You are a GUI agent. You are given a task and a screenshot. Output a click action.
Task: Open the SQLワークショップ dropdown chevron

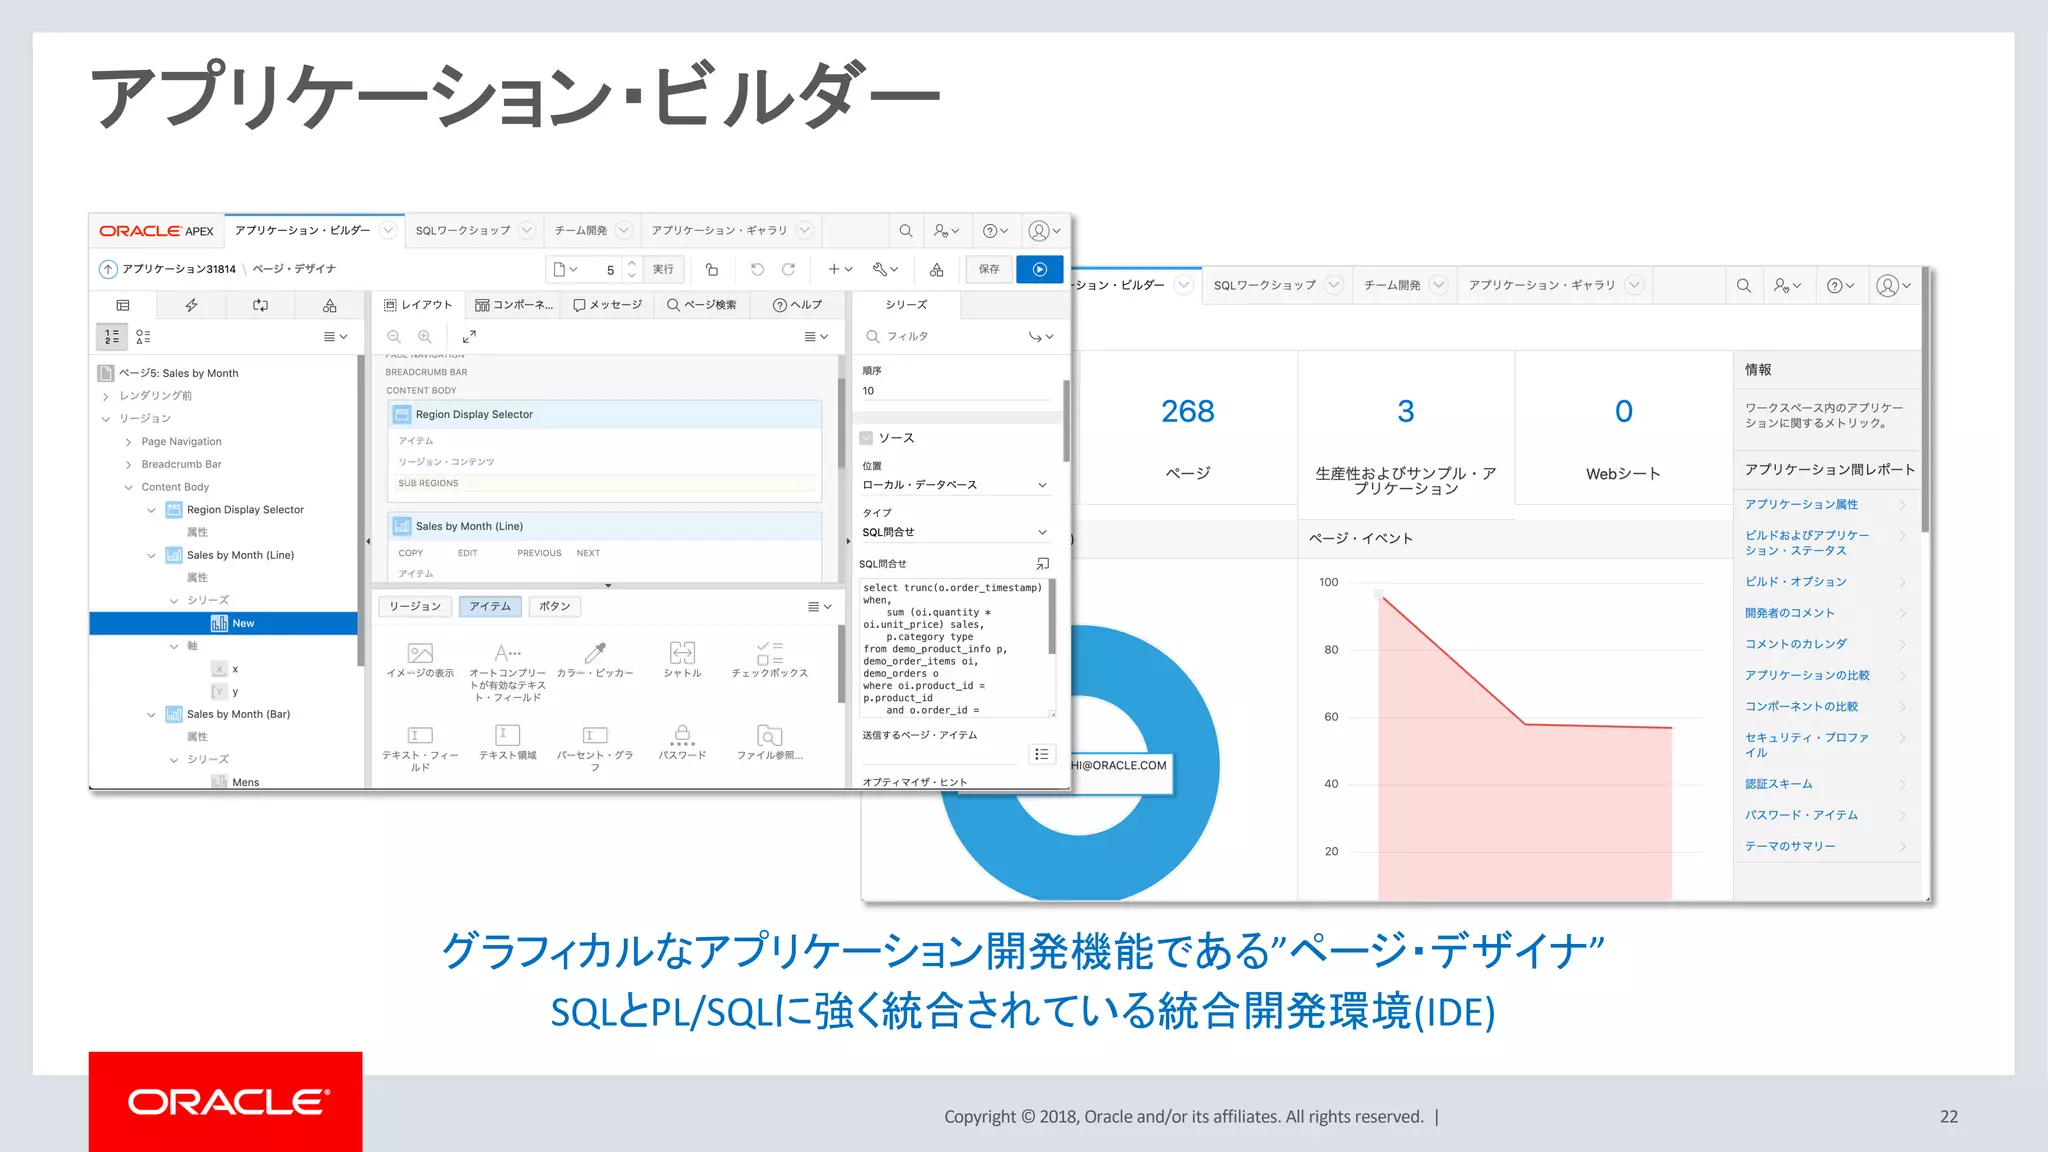pos(527,231)
